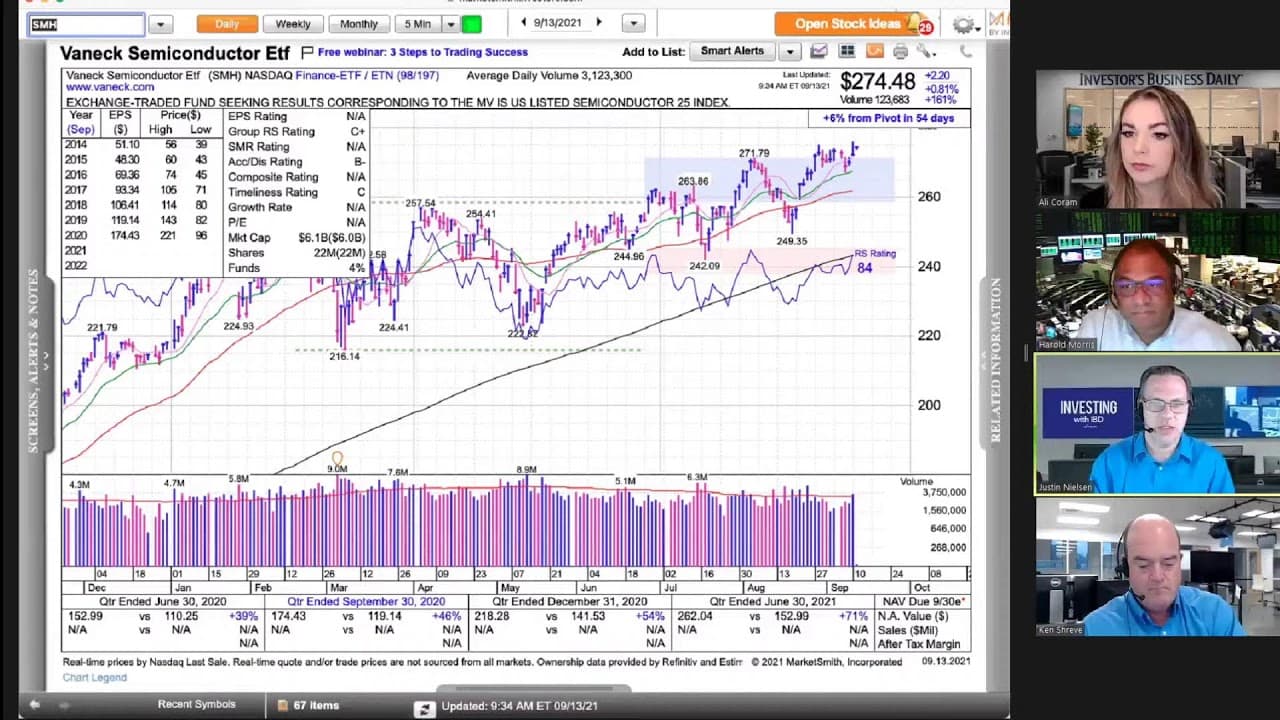
Task: Open the multi-chart grid view icon
Action: coord(847,51)
